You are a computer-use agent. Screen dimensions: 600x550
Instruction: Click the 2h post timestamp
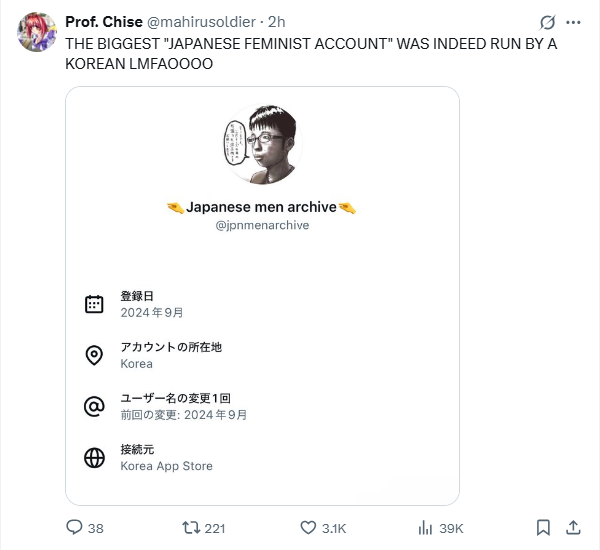coord(276,22)
